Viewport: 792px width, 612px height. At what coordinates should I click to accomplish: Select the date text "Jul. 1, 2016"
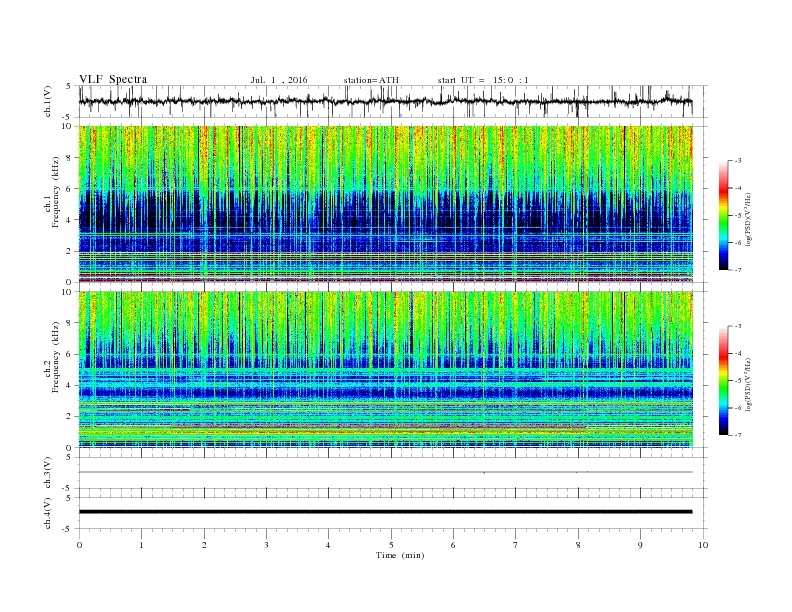click(279, 80)
